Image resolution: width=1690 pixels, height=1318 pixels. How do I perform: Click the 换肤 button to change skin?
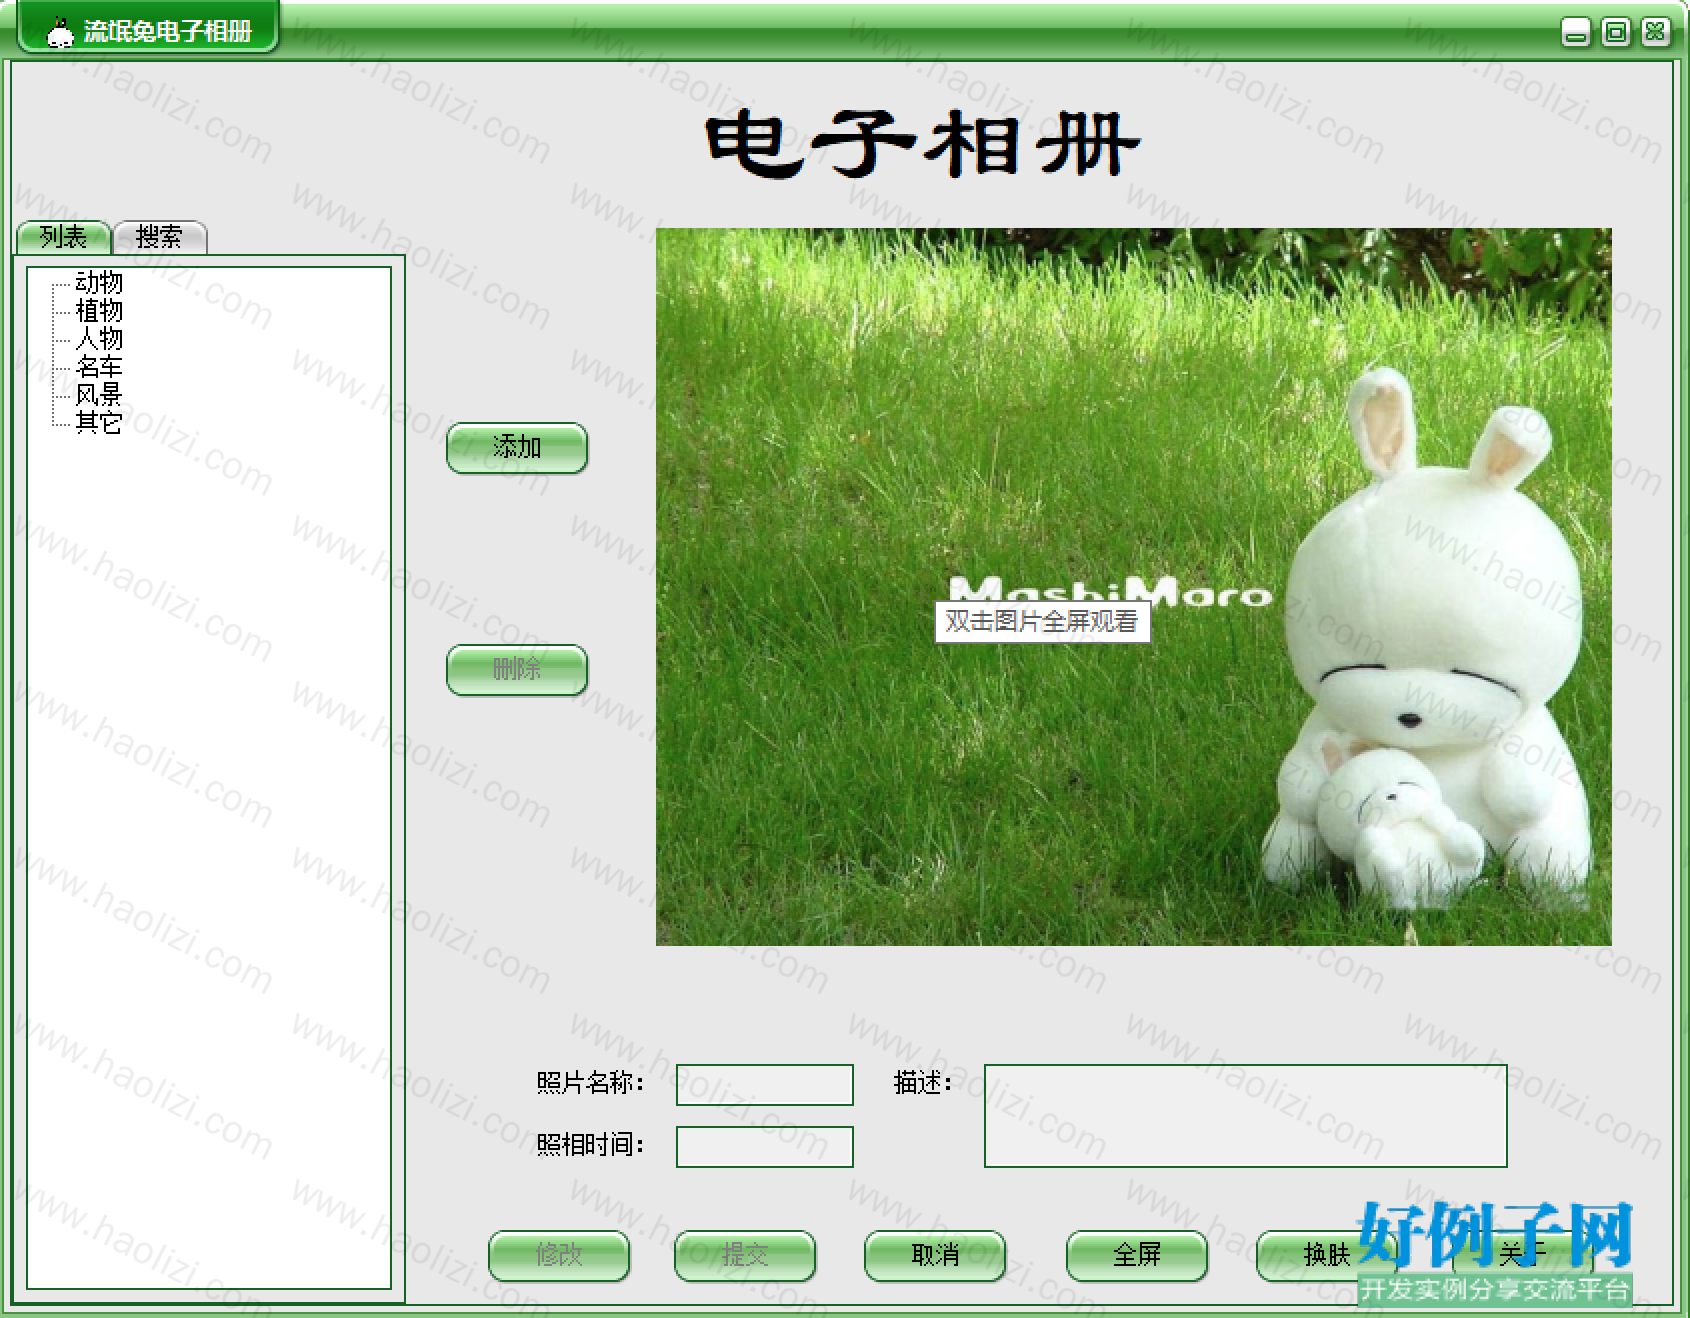pos(1327,1255)
